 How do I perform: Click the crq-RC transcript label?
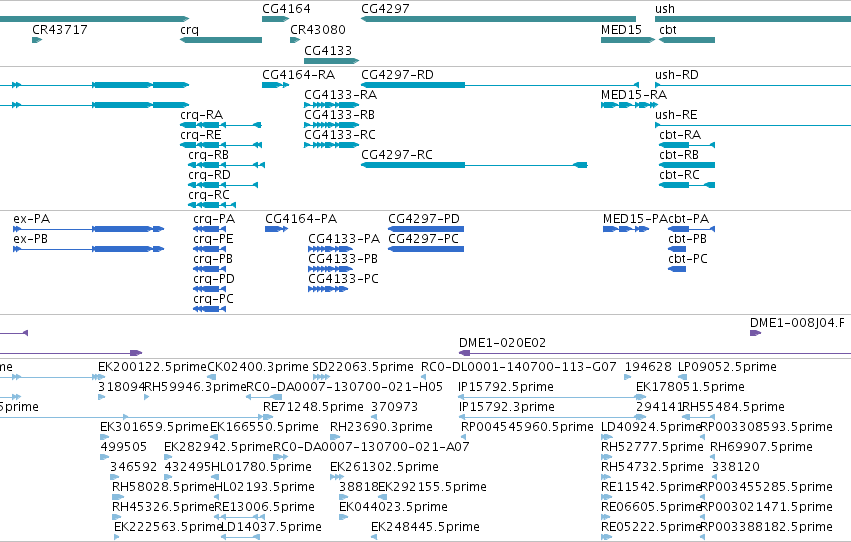tap(209, 195)
